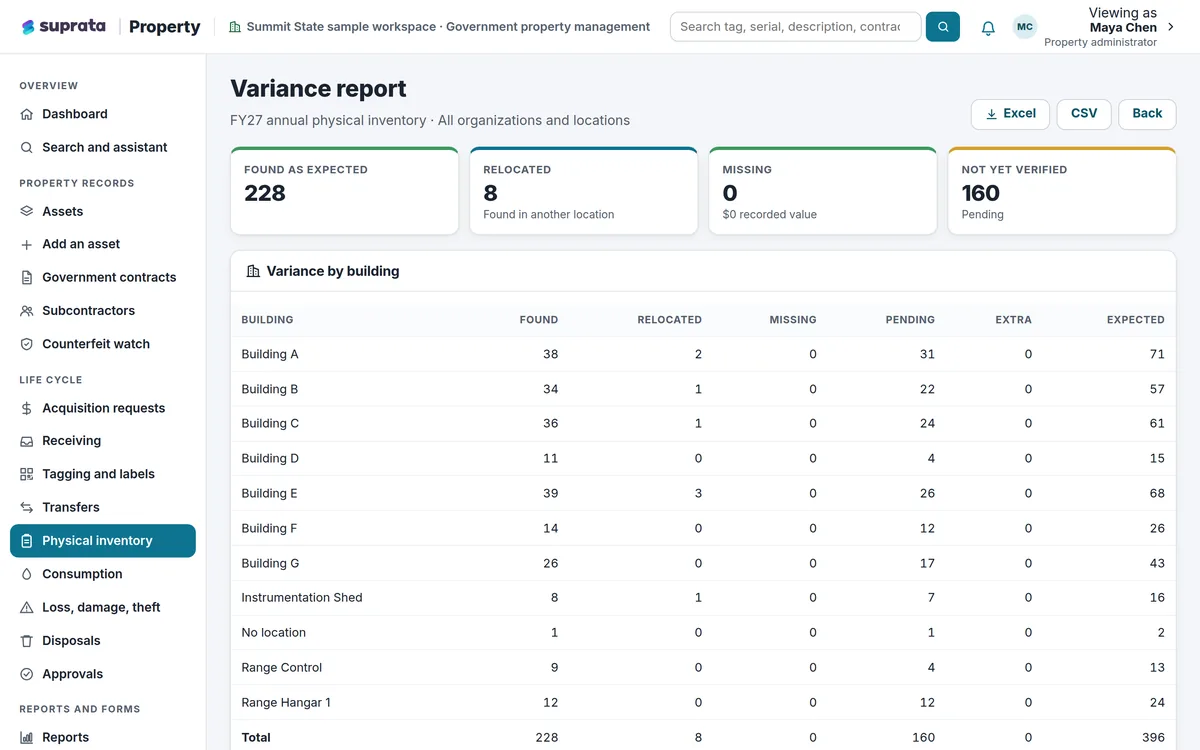Screen dimensions: 1200x750
Task: Click the Dashboard home icon
Action: coord(27,114)
